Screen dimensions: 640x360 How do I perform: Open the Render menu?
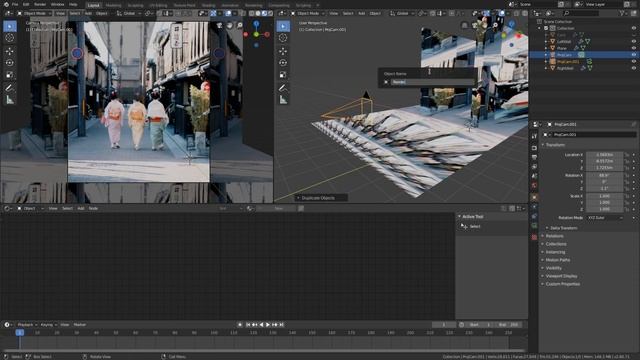[40, 4]
